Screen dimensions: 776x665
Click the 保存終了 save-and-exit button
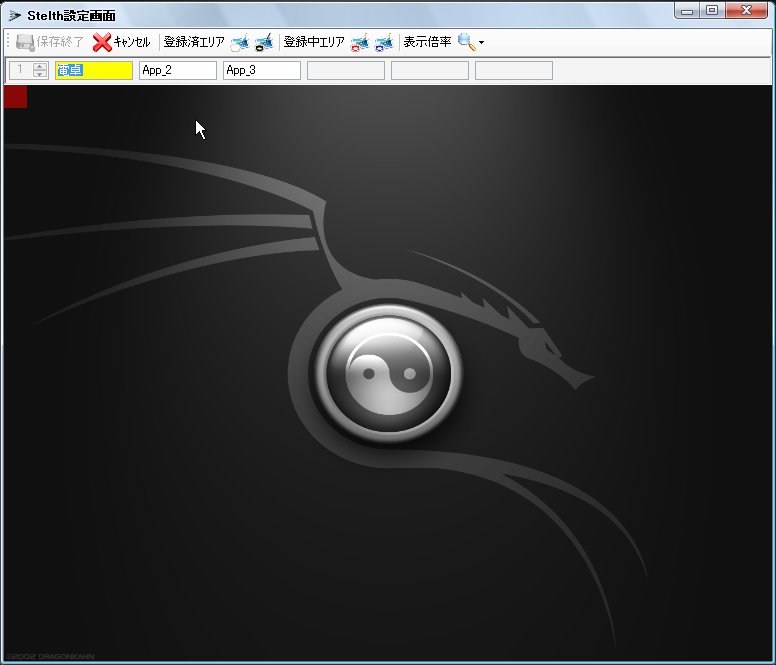coord(49,43)
